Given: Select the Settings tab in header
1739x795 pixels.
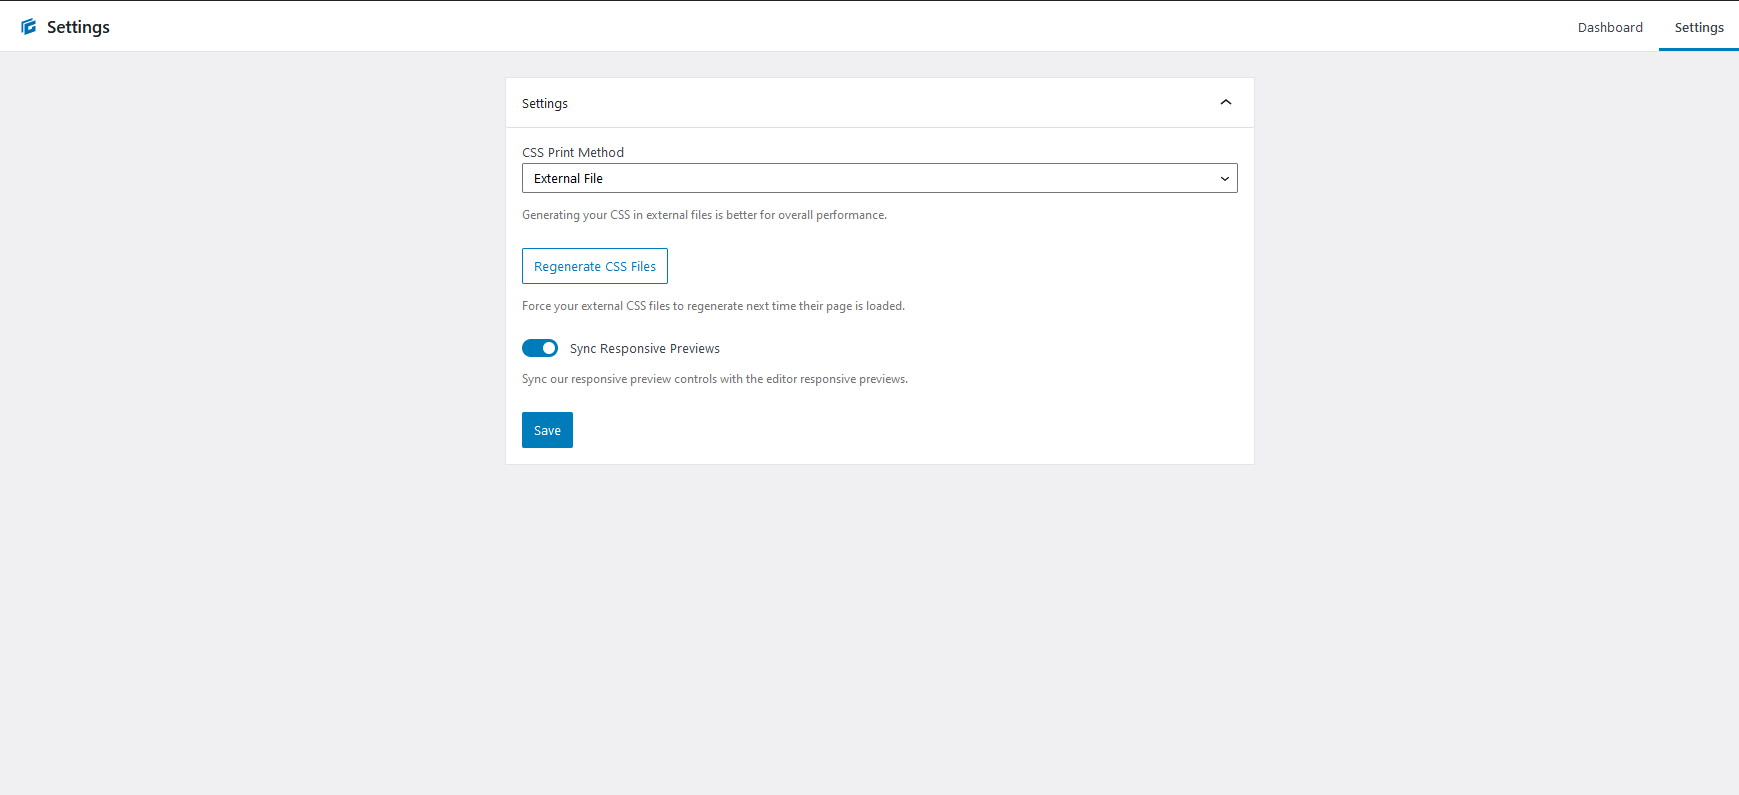Looking at the screenshot, I should click(x=1699, y=27).
